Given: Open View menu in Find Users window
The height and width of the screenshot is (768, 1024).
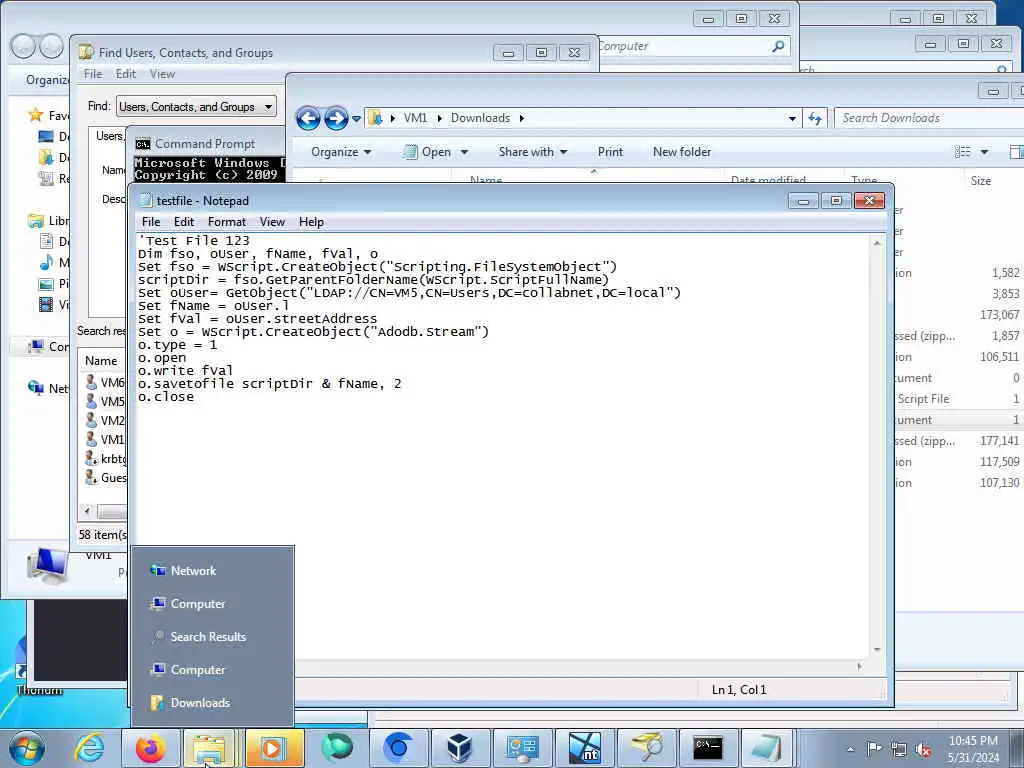Looking at the screenshot, I should (162, 74).
